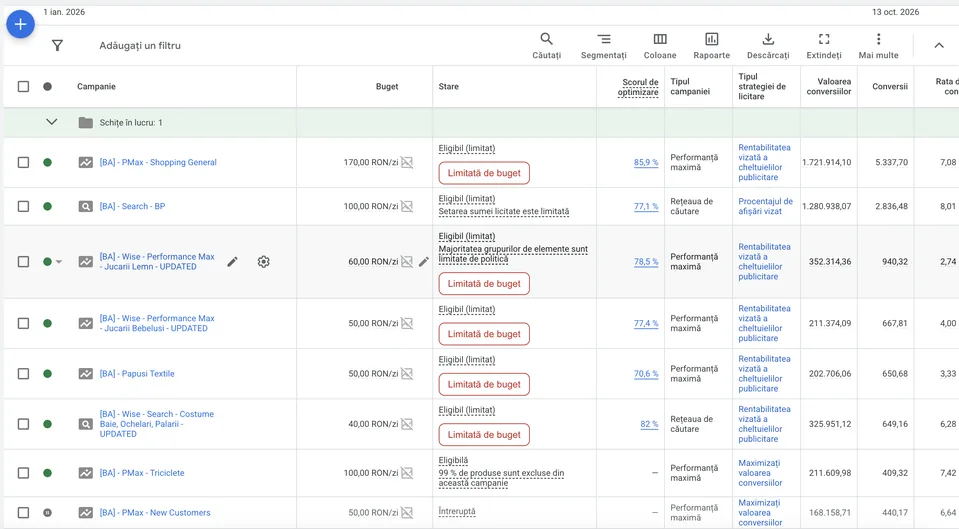Click Setarea sumei licitate este limitată status

(503, 212)
